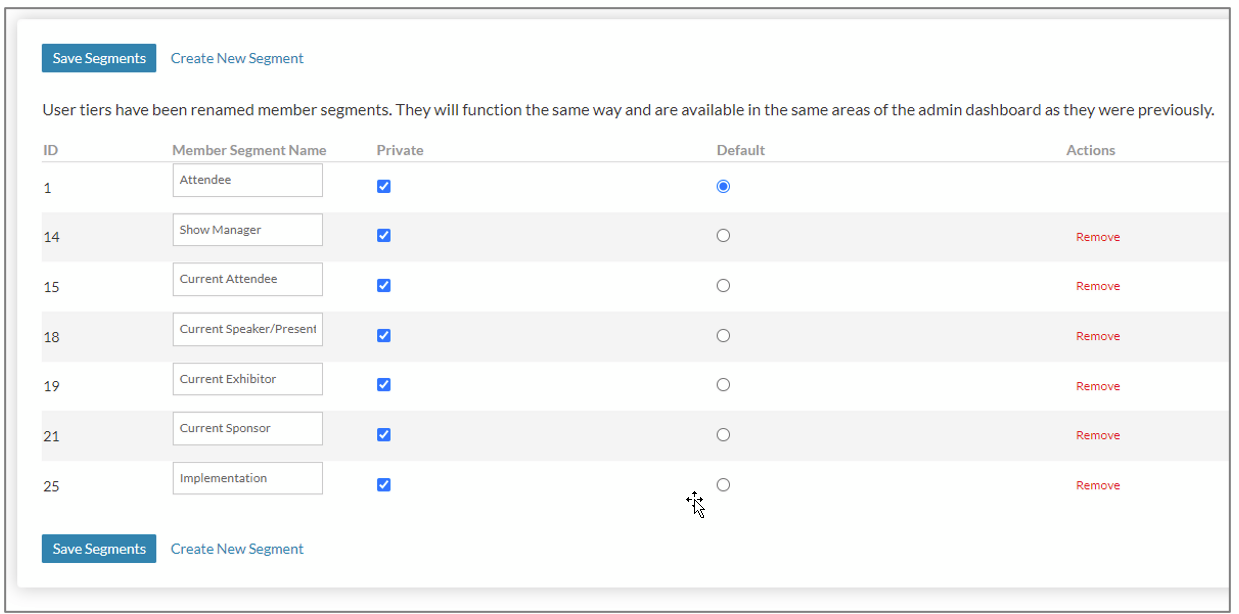Make Current Sponsor the default segment
The width and height of the screenshot is (1239, 614).
(x=723, y=435)
